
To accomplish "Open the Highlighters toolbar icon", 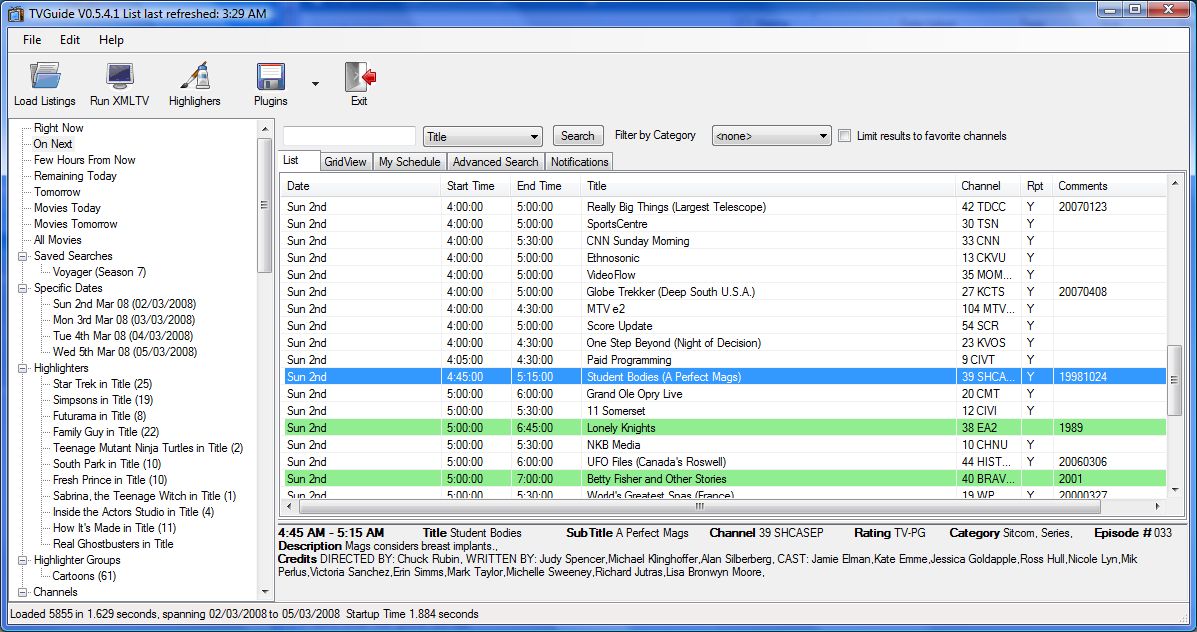I will (x=195, y=76).
